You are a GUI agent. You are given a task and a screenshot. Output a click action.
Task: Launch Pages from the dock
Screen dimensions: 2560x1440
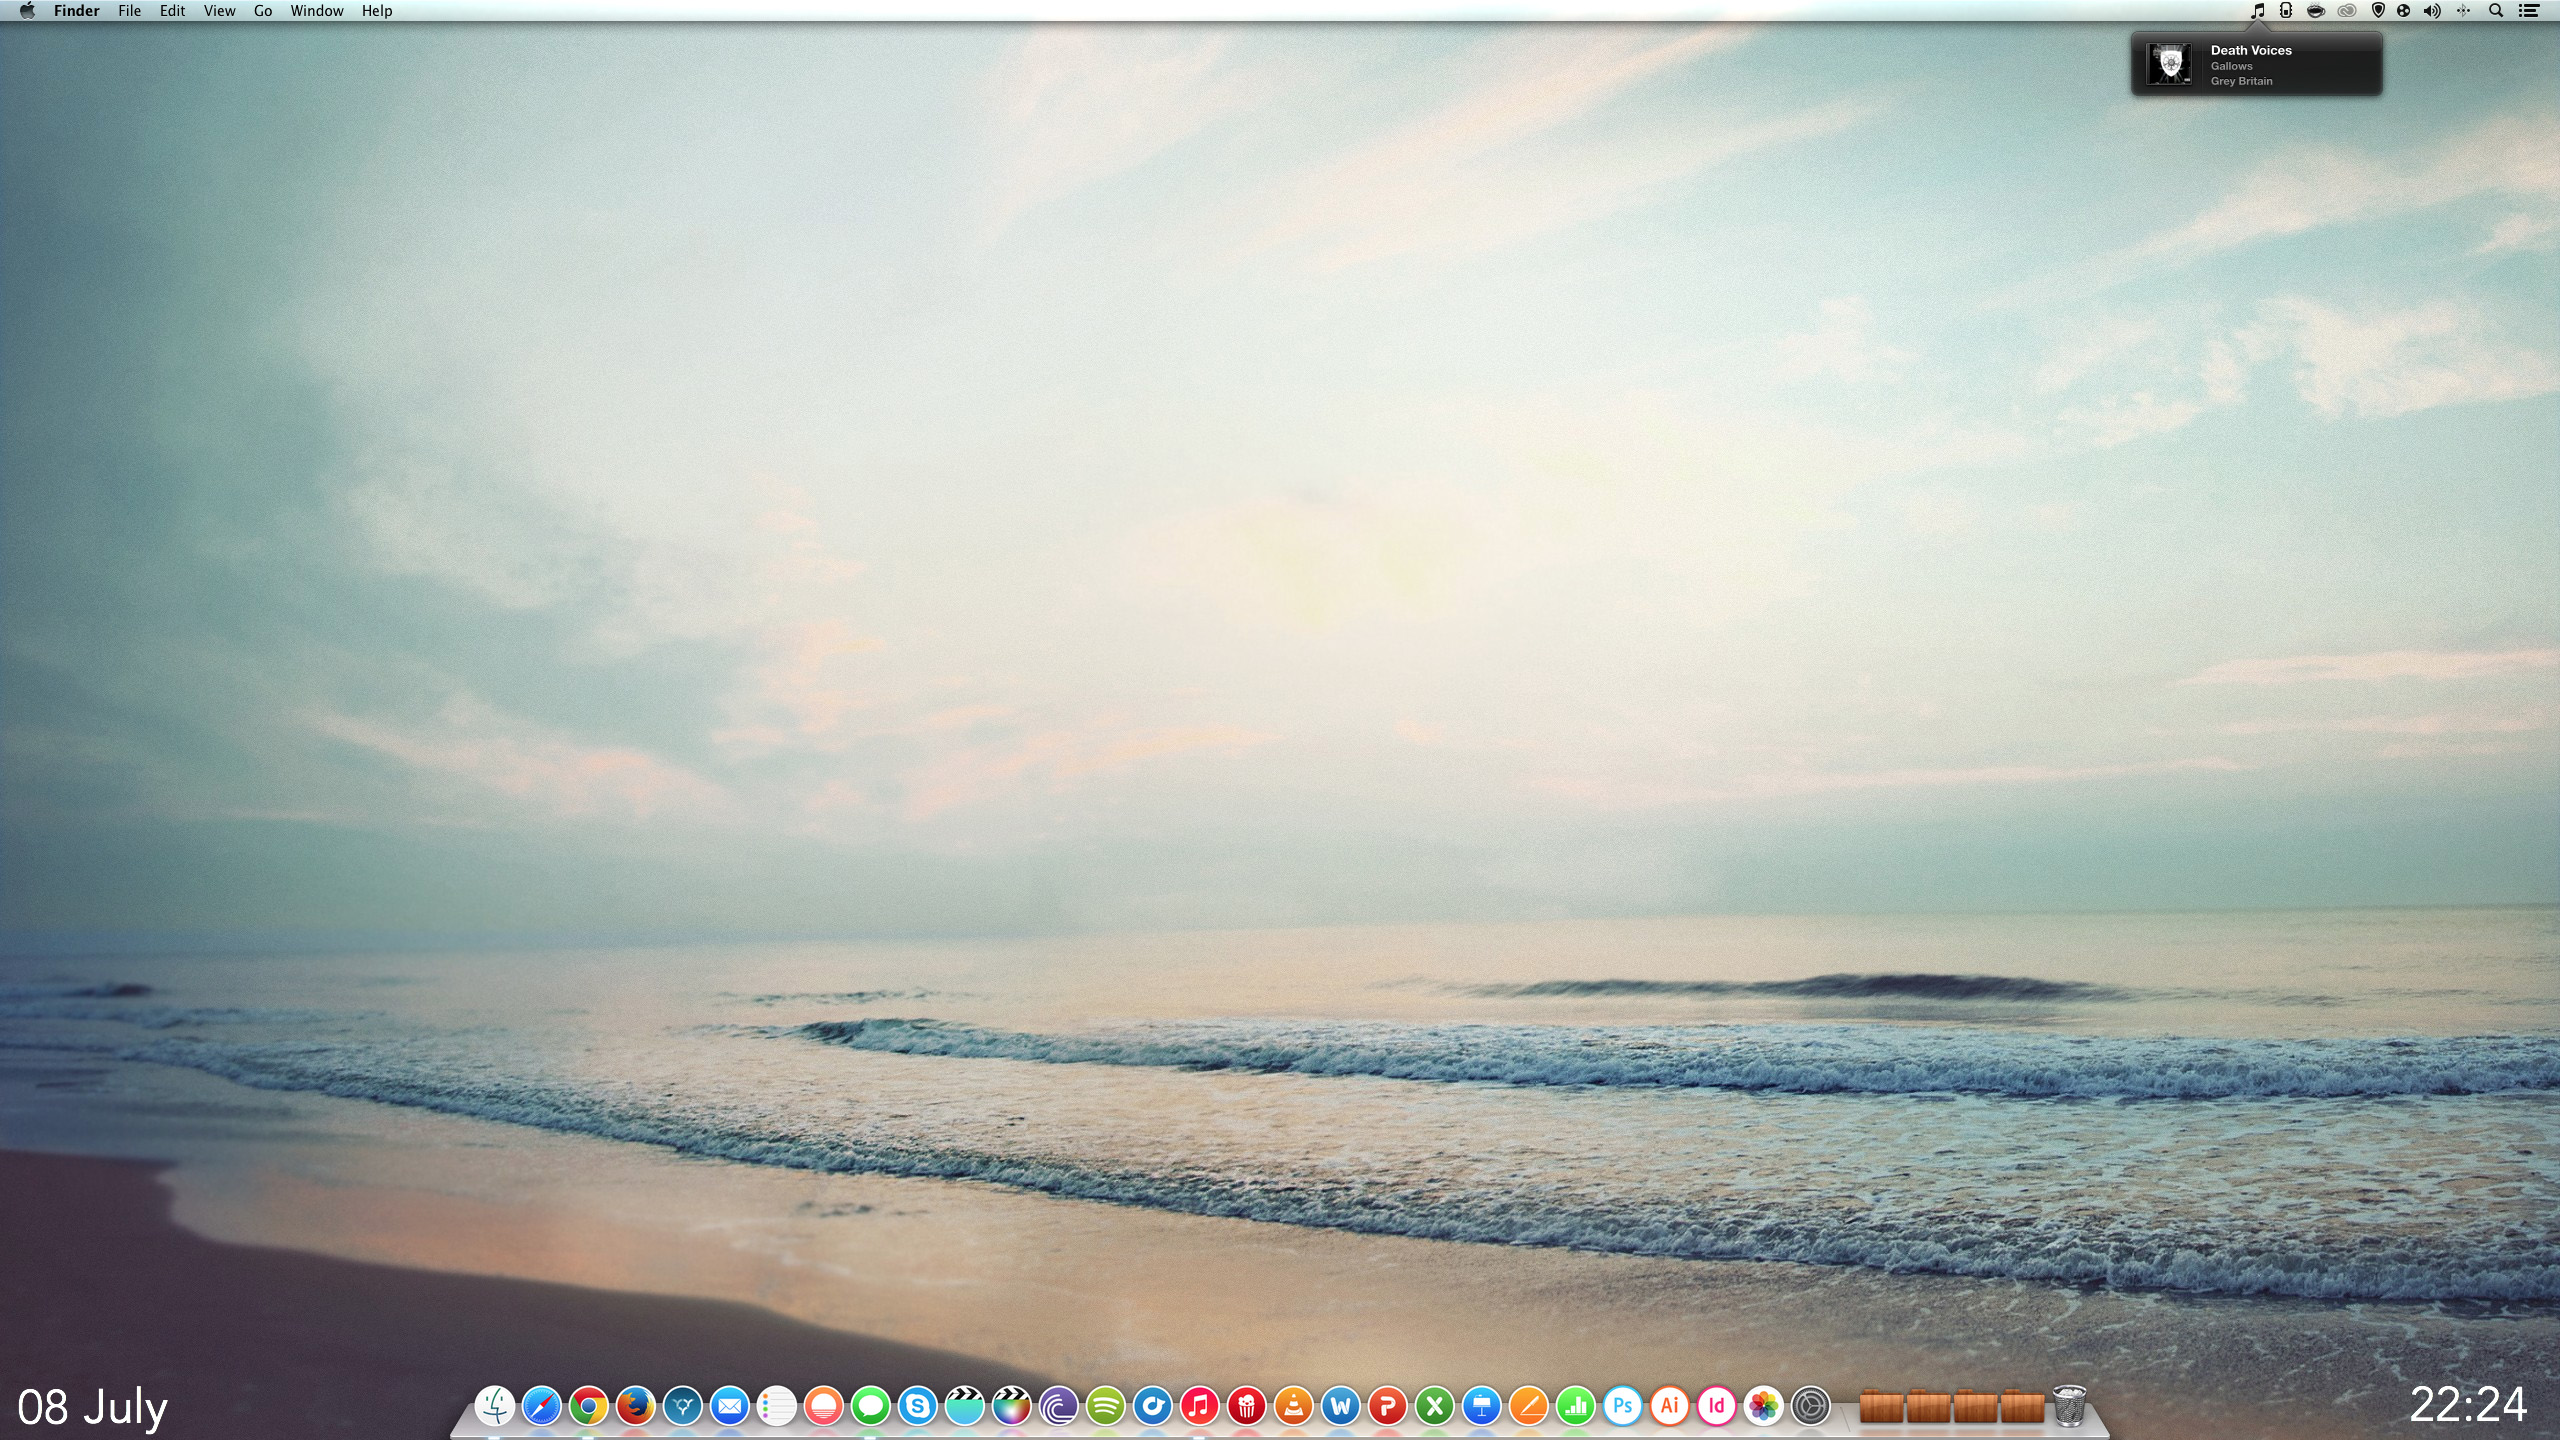[1529, 1406]
